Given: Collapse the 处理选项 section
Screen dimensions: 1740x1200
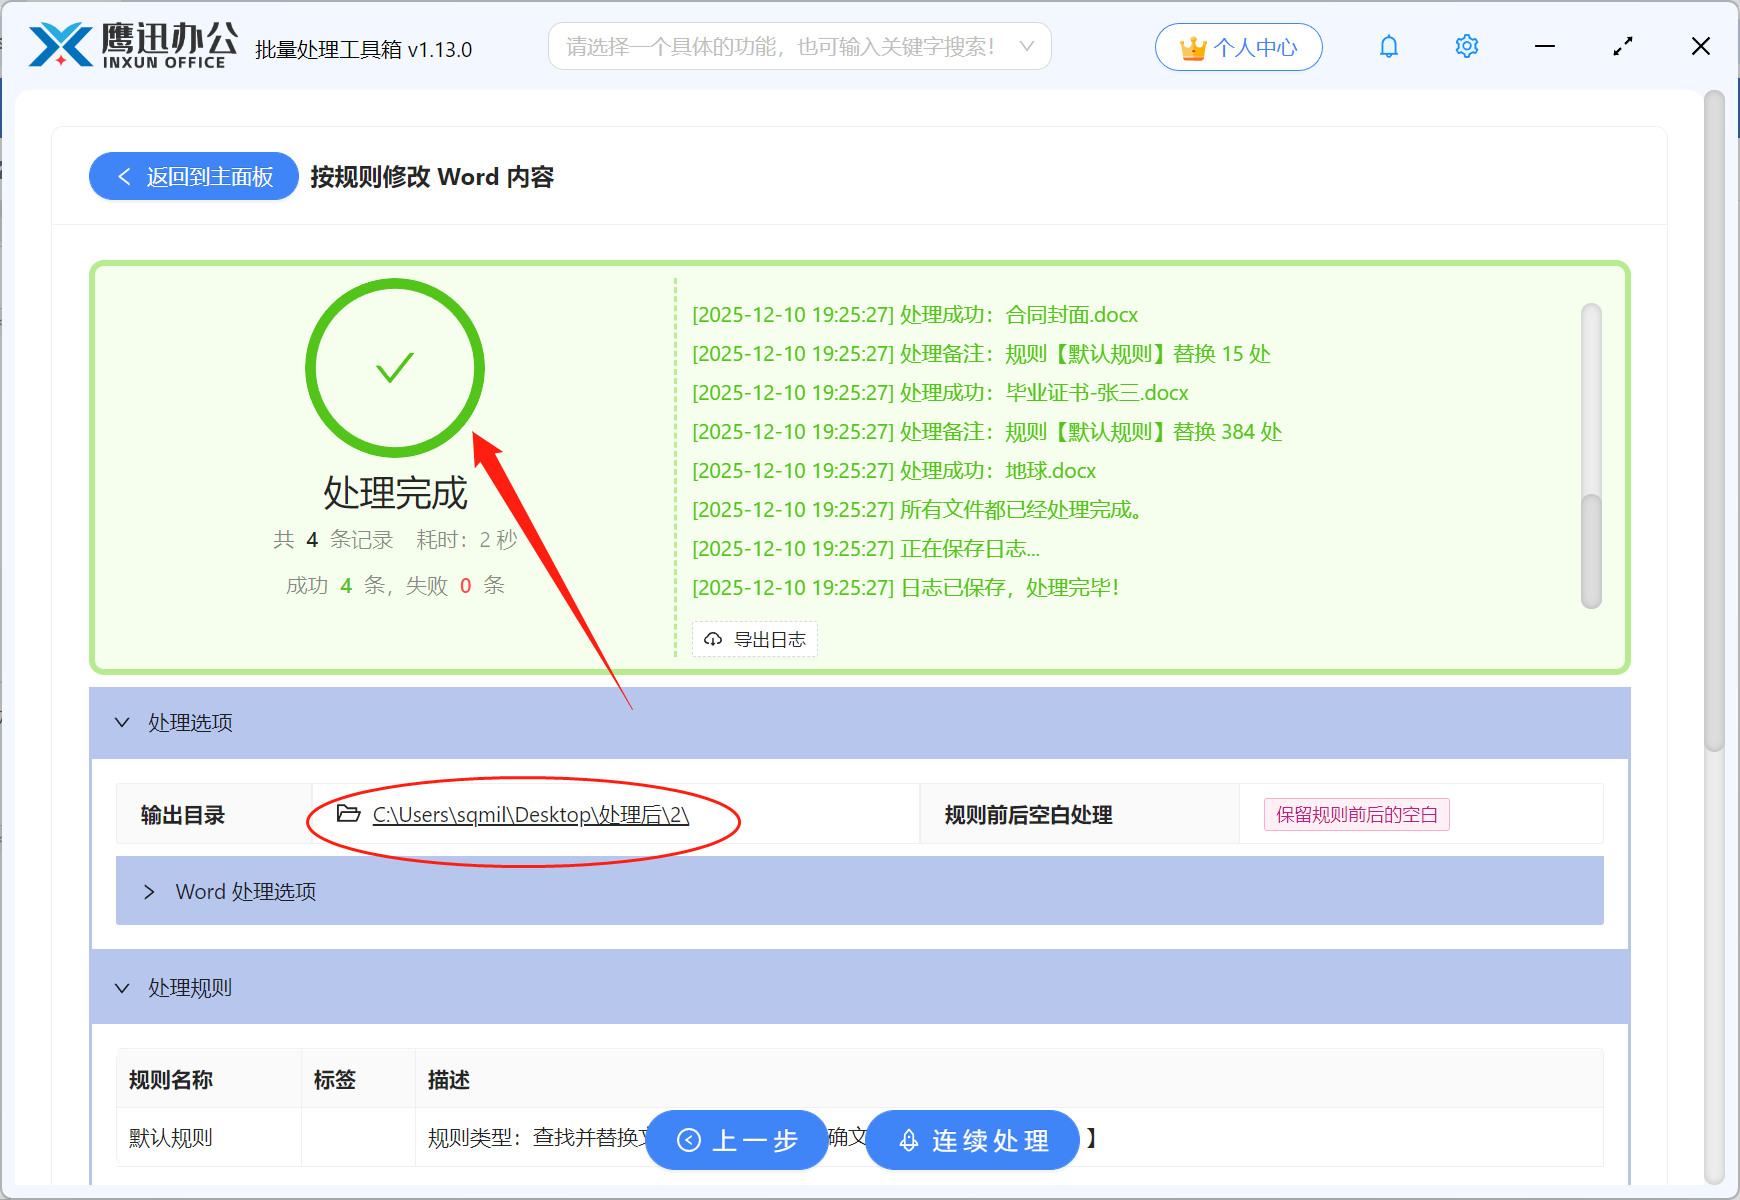Looking at the screenshot, I should 122,722.
